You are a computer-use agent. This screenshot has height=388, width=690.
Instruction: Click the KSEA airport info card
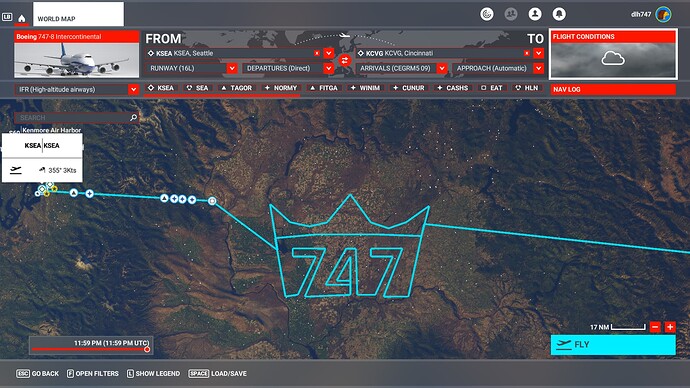(x=42, y=158)
